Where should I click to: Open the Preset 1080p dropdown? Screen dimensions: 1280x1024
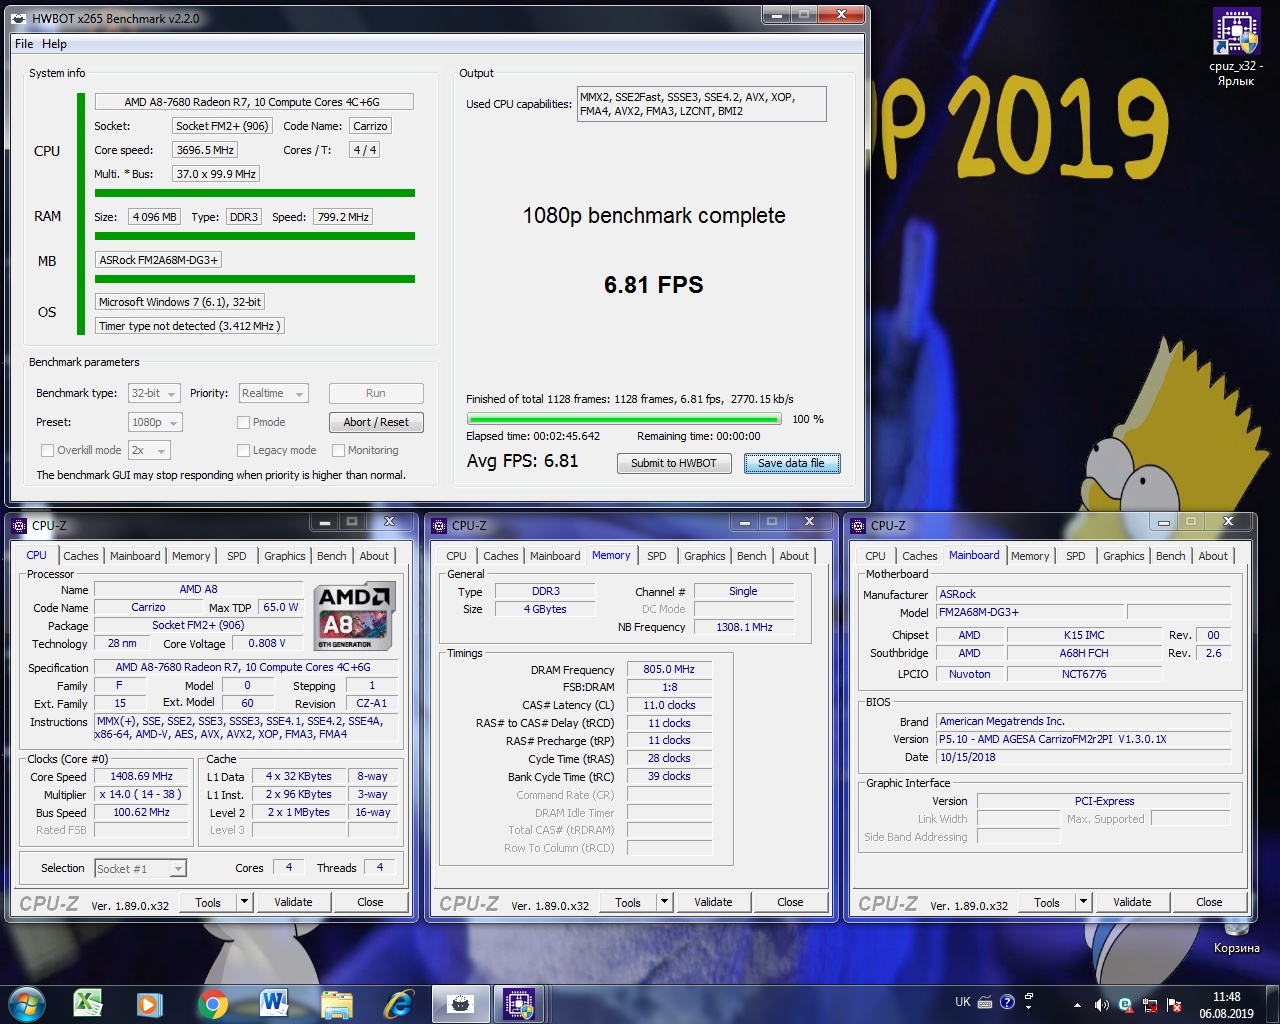point(155,422)
